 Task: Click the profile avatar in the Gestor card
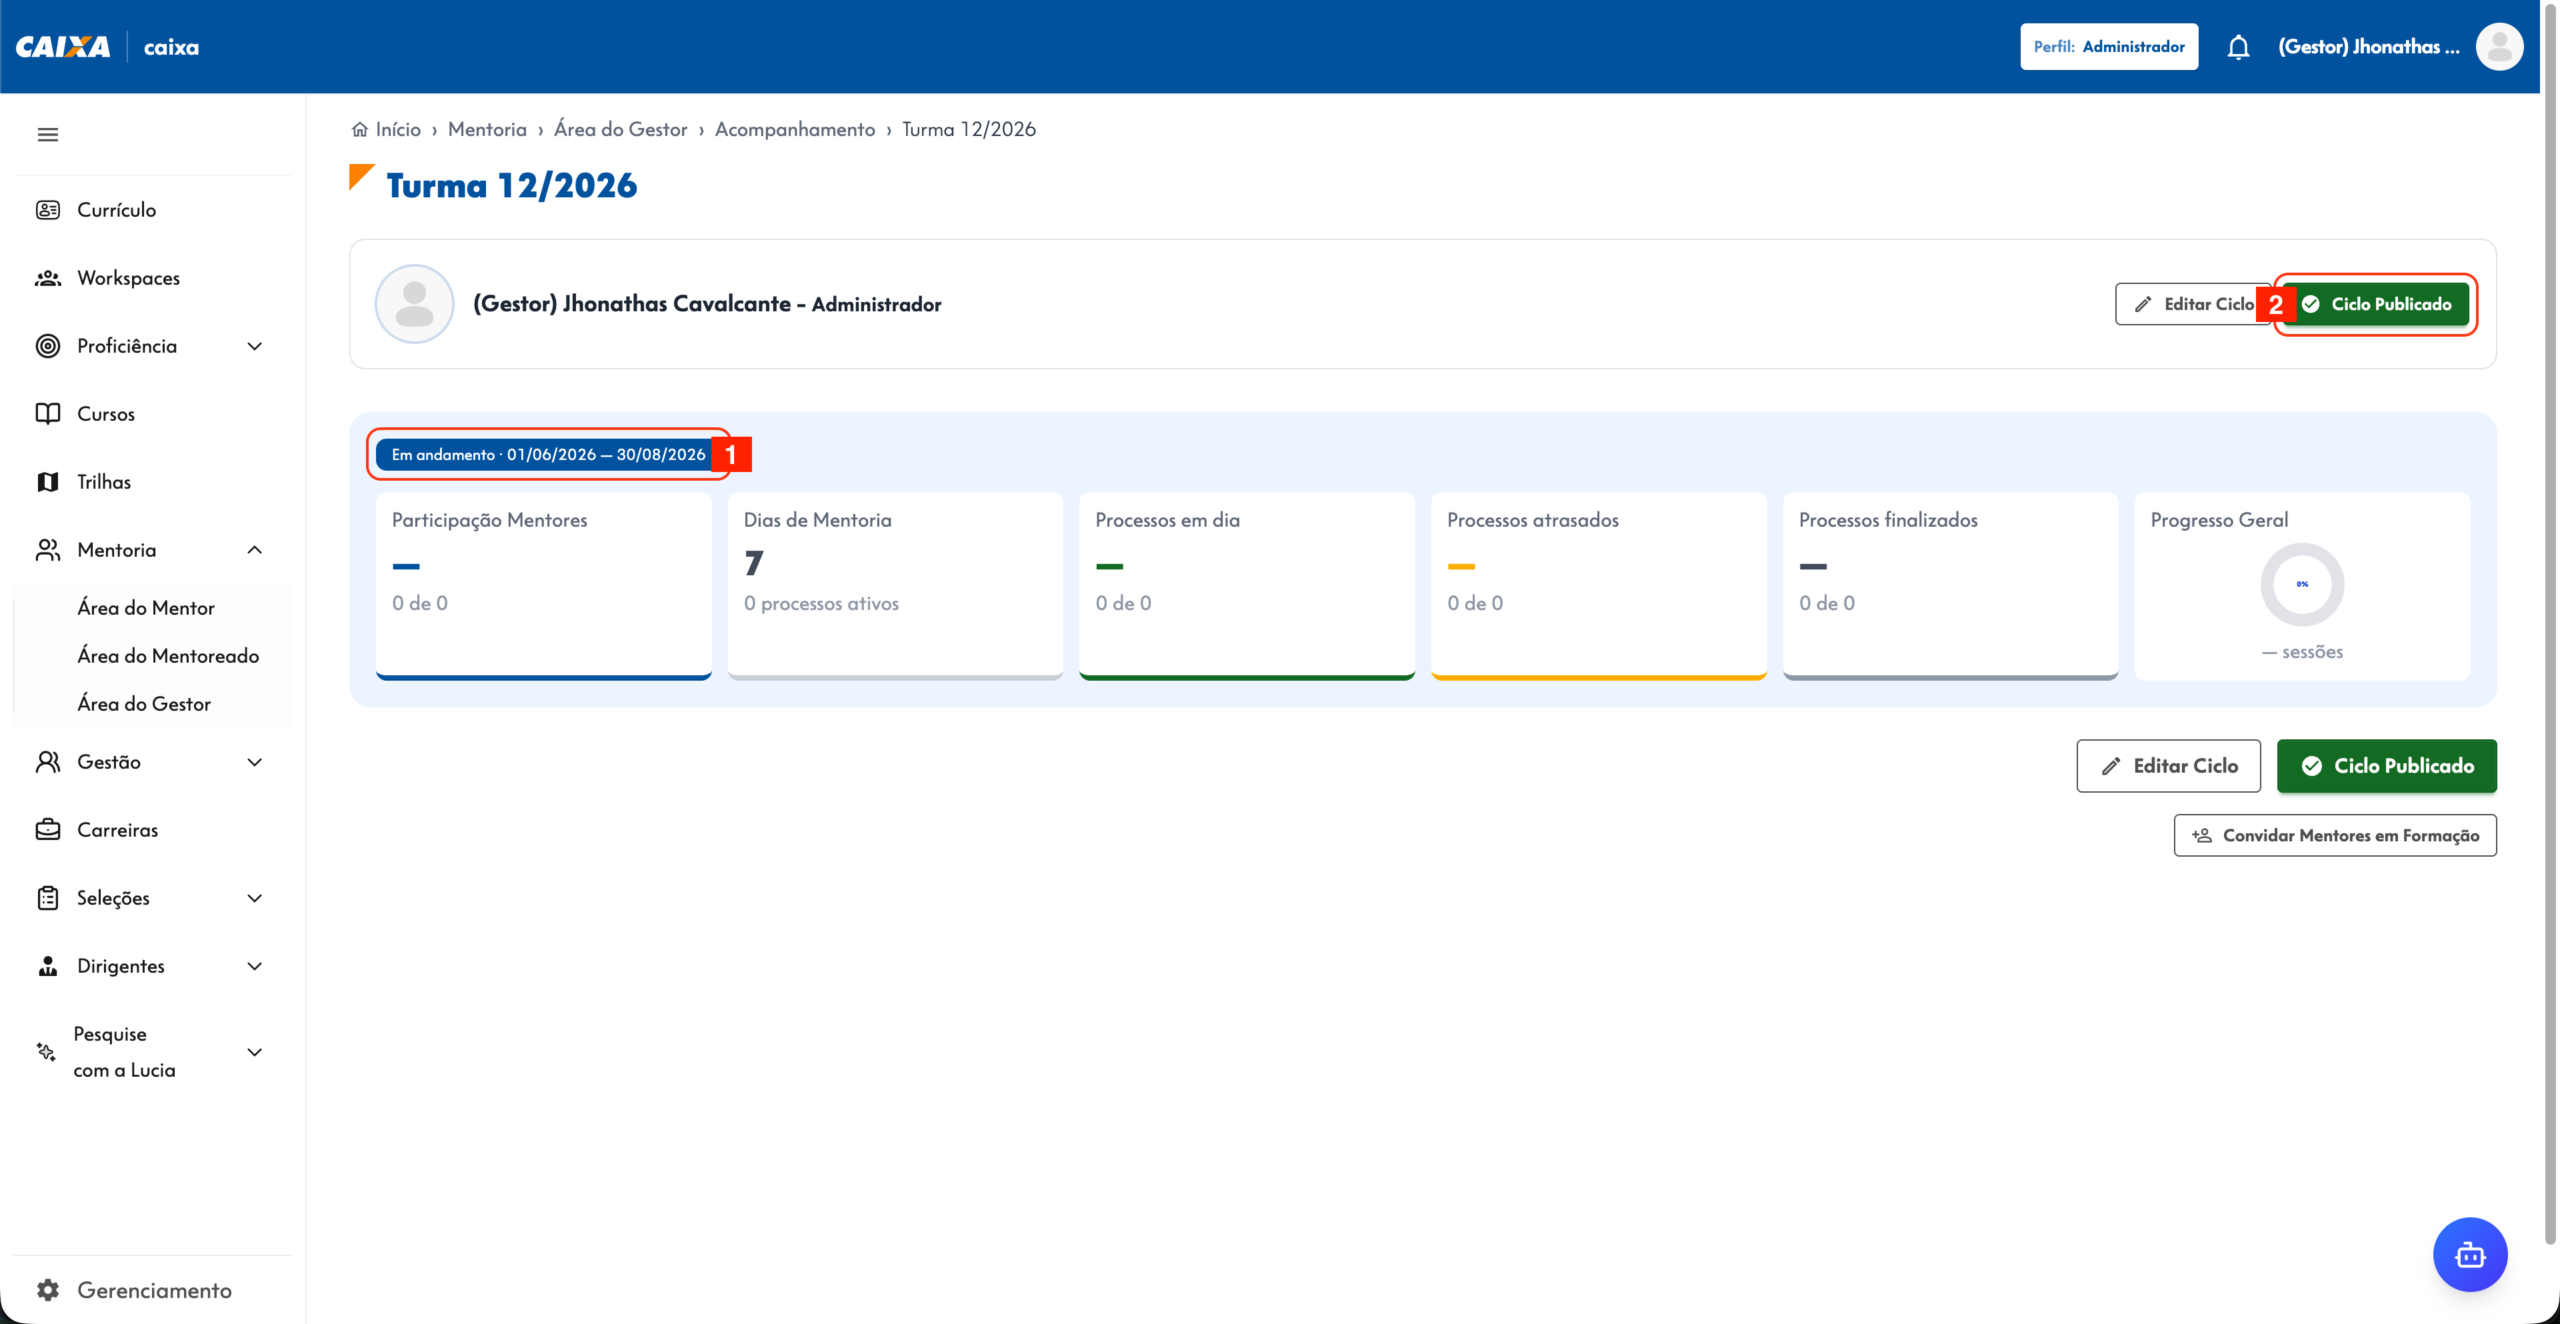pyautogui.click(x=414, y=304)
